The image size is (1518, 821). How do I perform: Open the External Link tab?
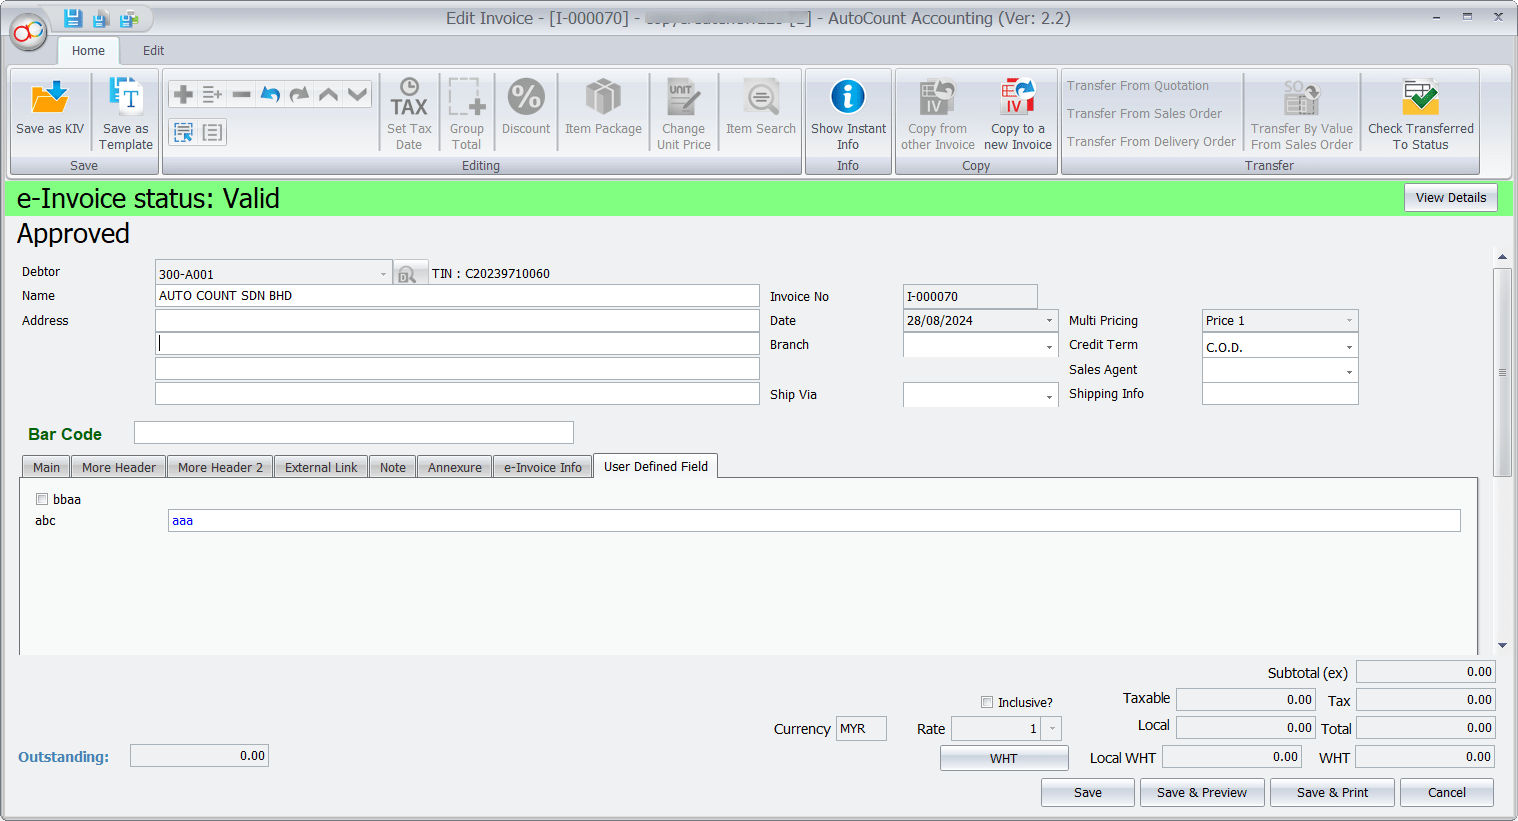321,467
